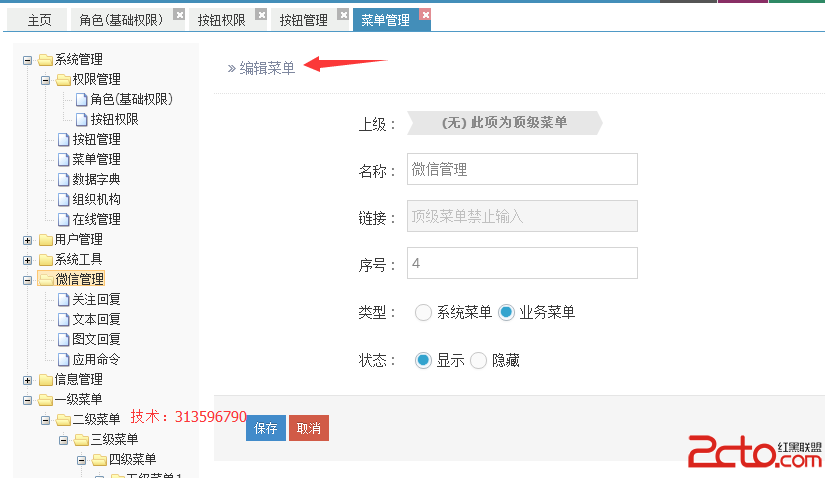Screen dimensions: 825x478
Task: Collapse the 权限管理 tree node
Action: (x=45, y=81)
